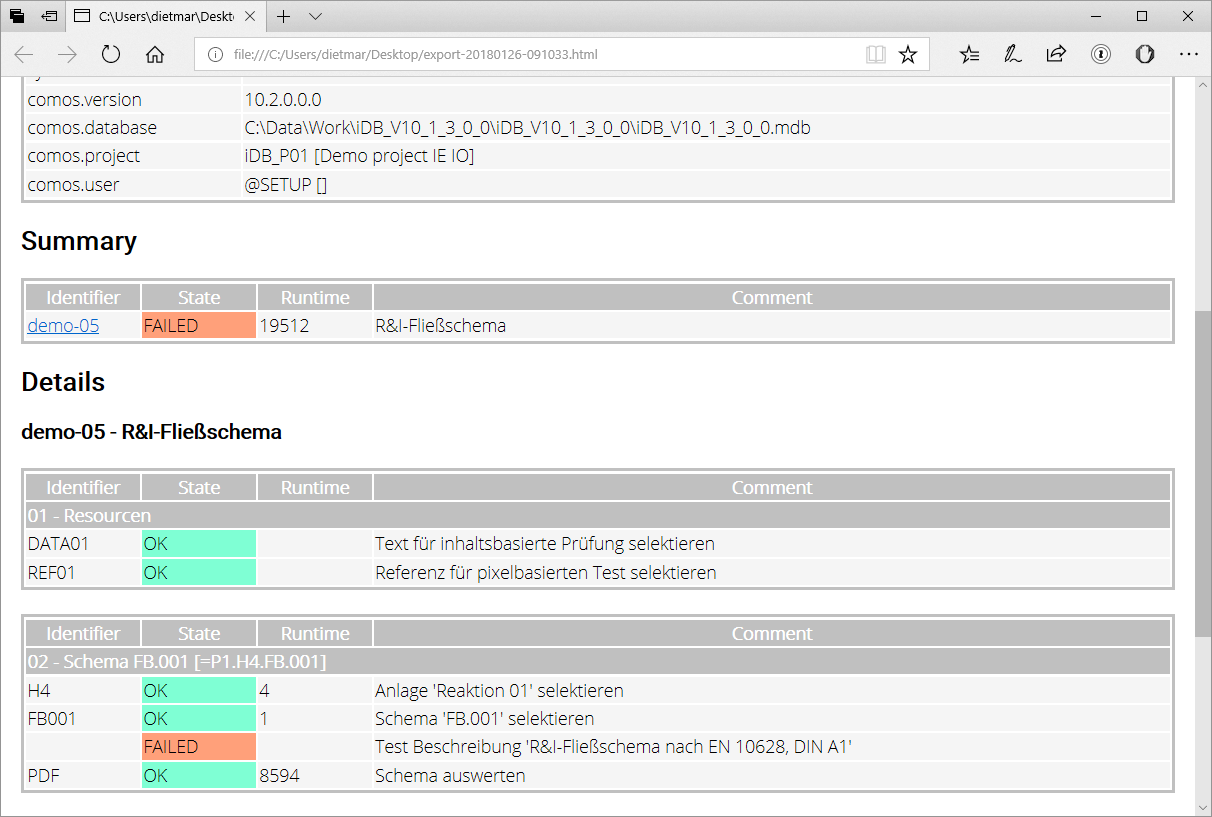Show tabs you've set aside
The width and height of the screenshot is (1212, 817).
(17, 16)
